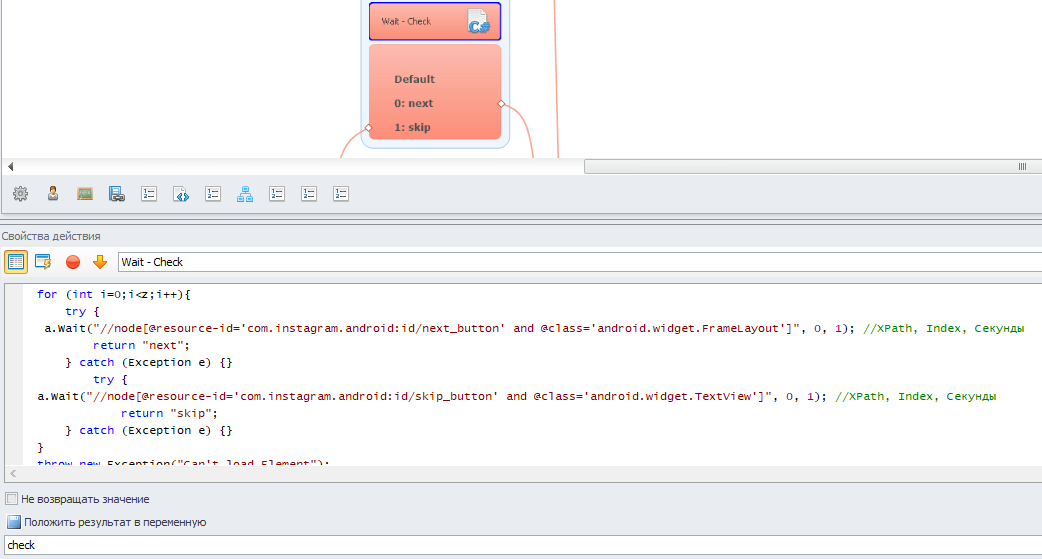Image resolution: width=1042 pixels, height=559 pixels.
Task: Open the profile person icon
Action: [x=52, y=193]
